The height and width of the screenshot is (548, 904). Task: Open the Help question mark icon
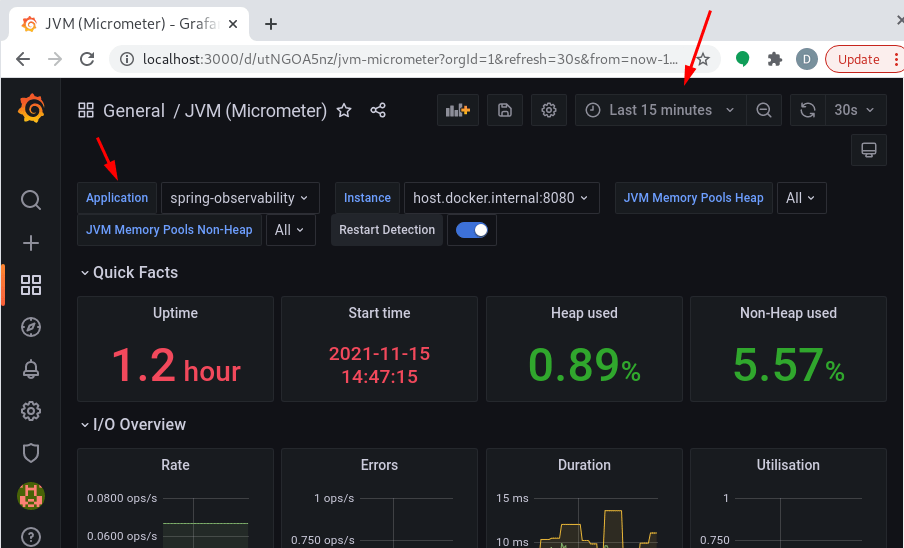click(x=31, y=537)
